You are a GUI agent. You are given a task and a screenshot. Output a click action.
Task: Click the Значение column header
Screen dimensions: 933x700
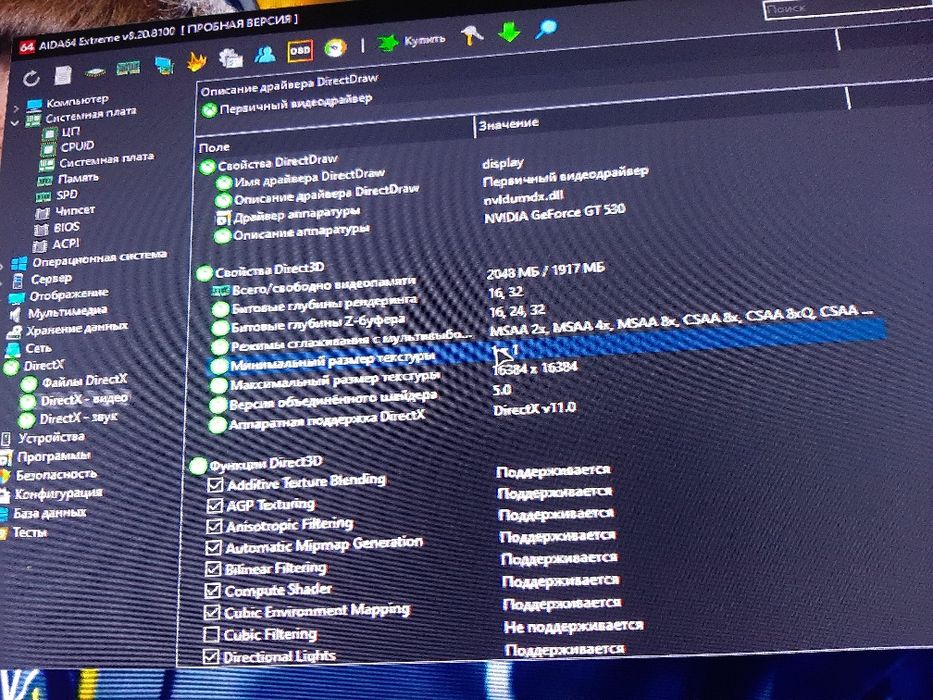(x=509, y=124)
